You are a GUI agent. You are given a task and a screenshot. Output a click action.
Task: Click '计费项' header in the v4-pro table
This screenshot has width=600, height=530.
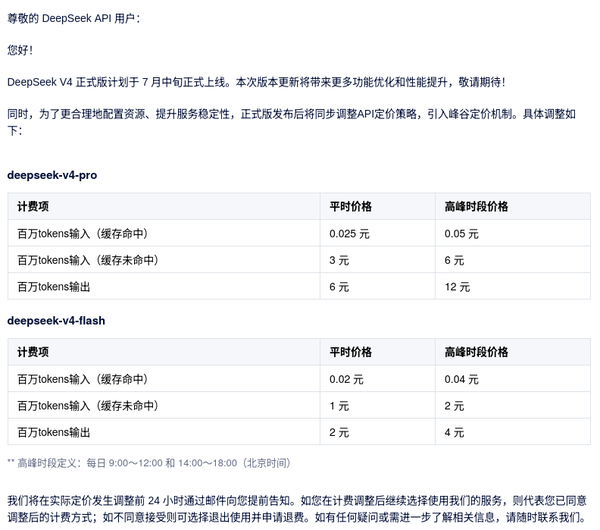[33, 207]
